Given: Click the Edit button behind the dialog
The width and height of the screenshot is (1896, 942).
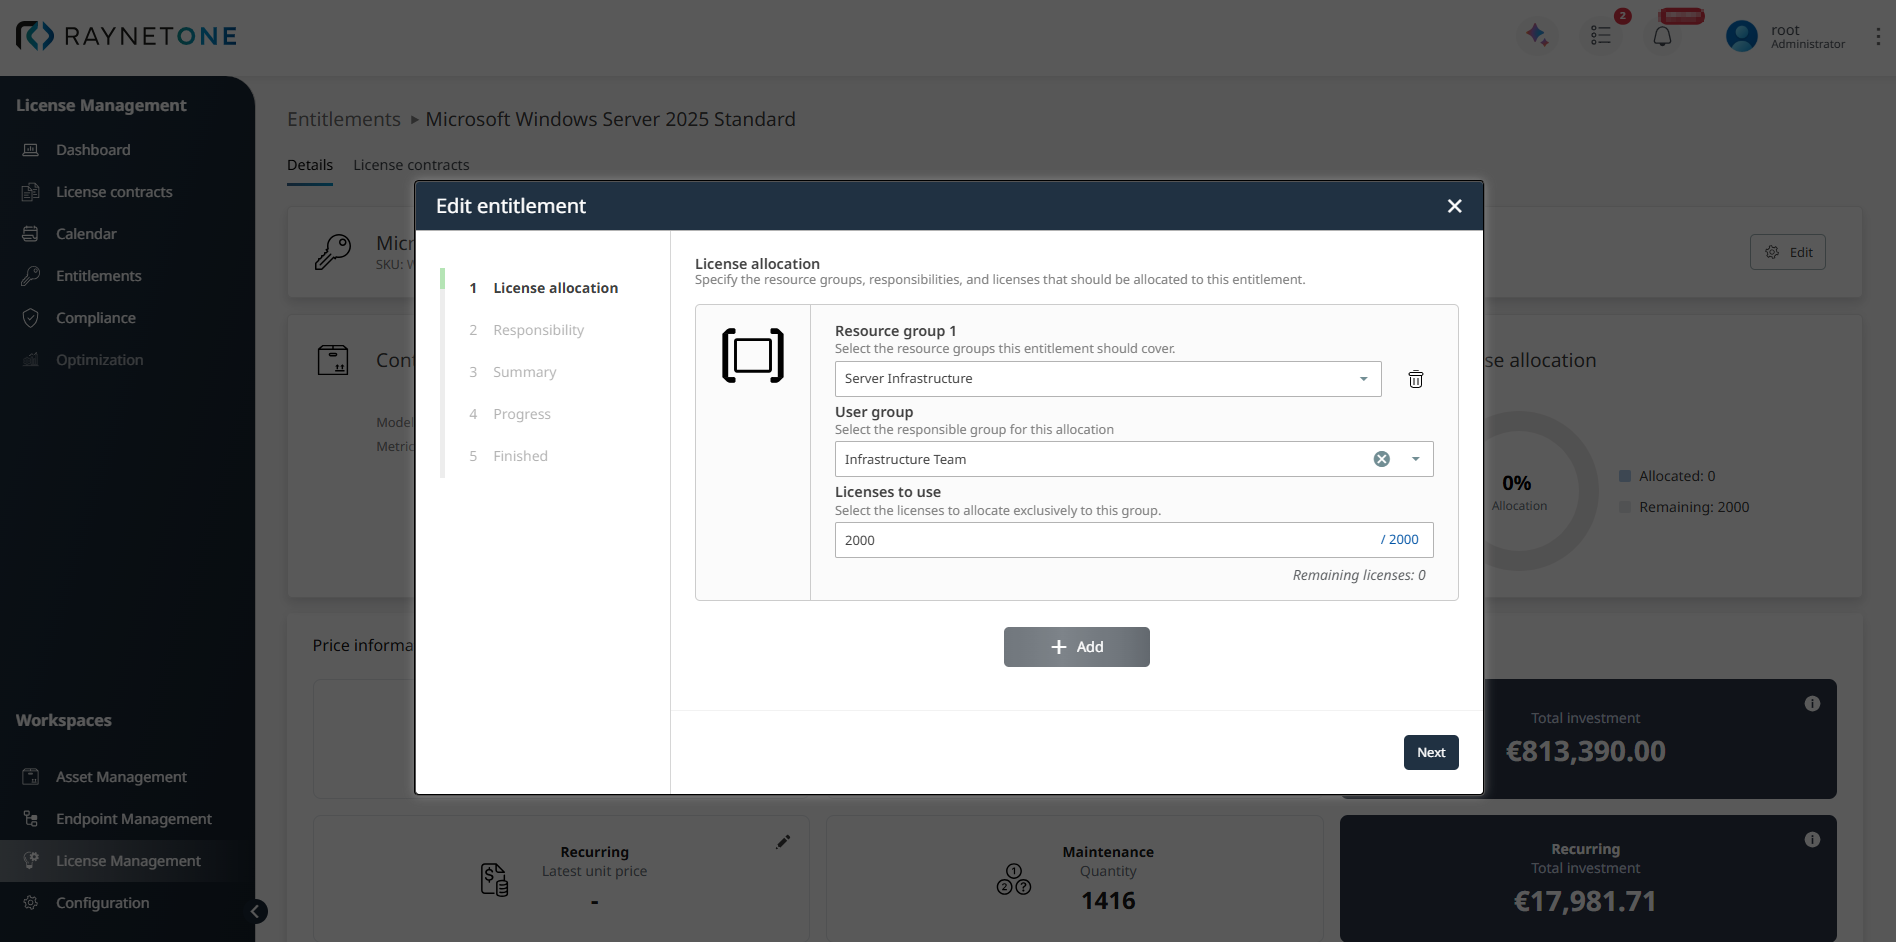Looking at the screenshot, I should (x=1788, y=252).
